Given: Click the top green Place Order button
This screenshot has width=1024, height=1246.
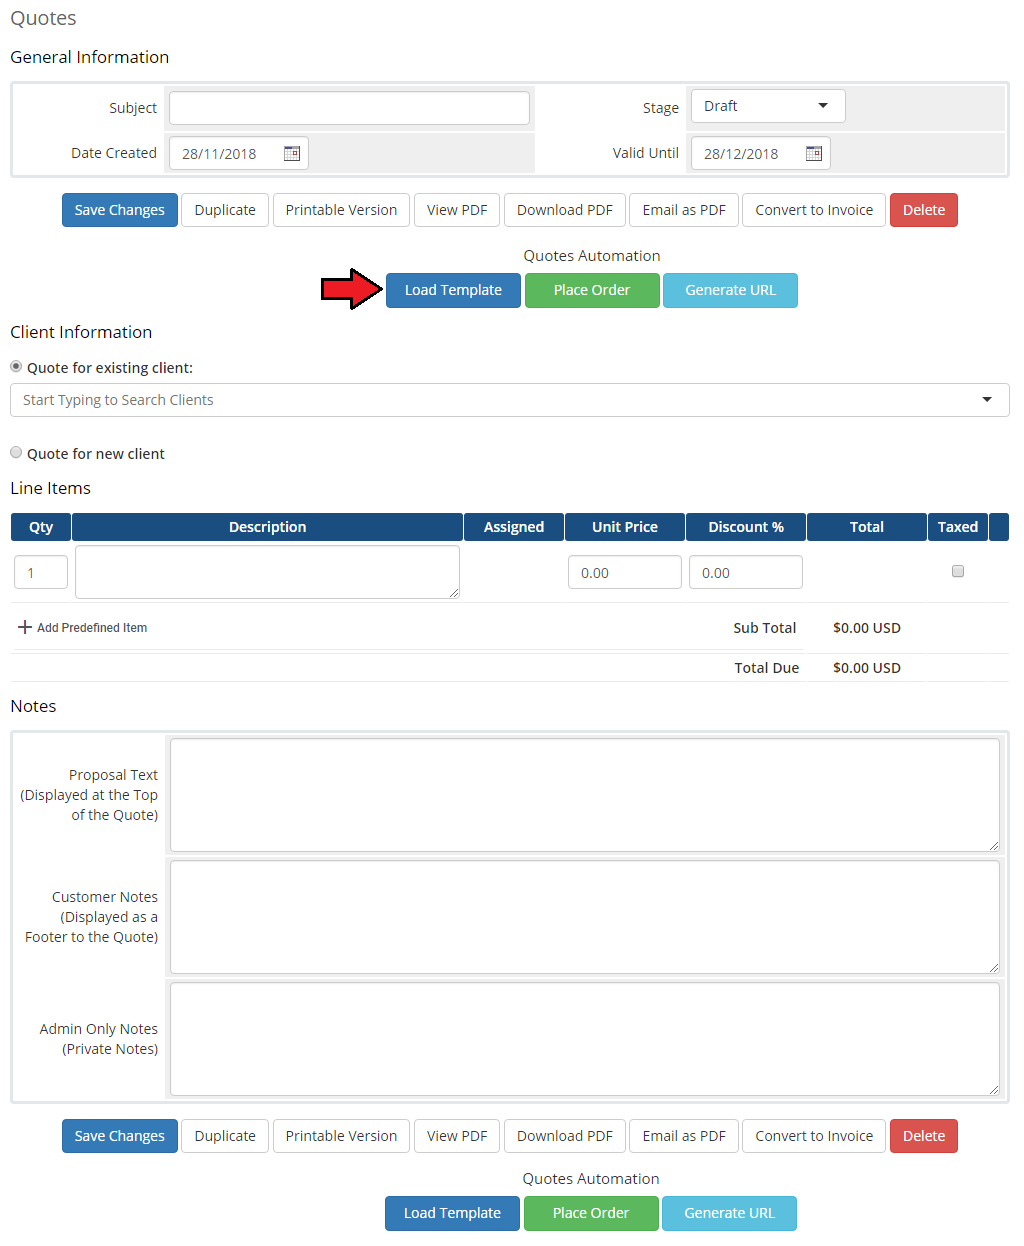Looking at the screenshot, I should [592, 290].
